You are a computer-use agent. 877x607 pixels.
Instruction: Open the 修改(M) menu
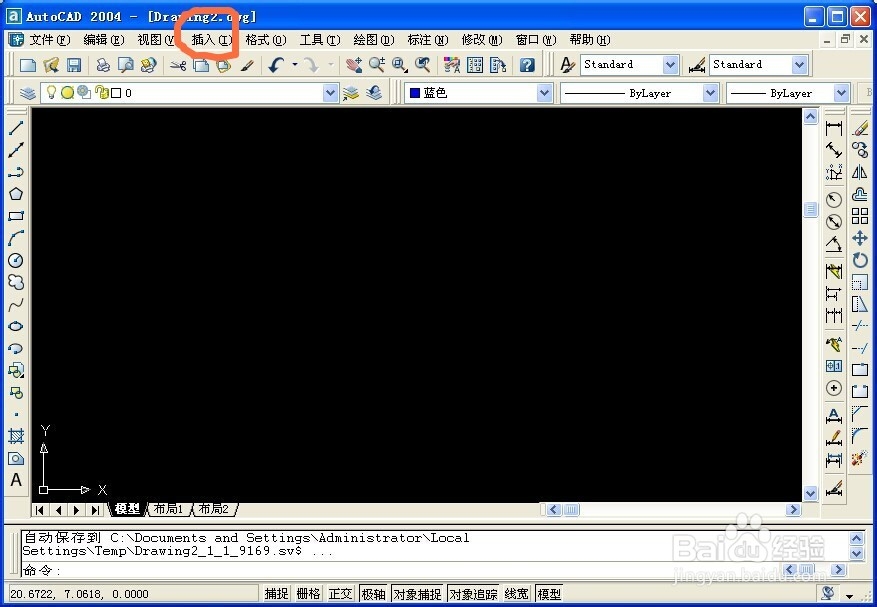(482, 40)
